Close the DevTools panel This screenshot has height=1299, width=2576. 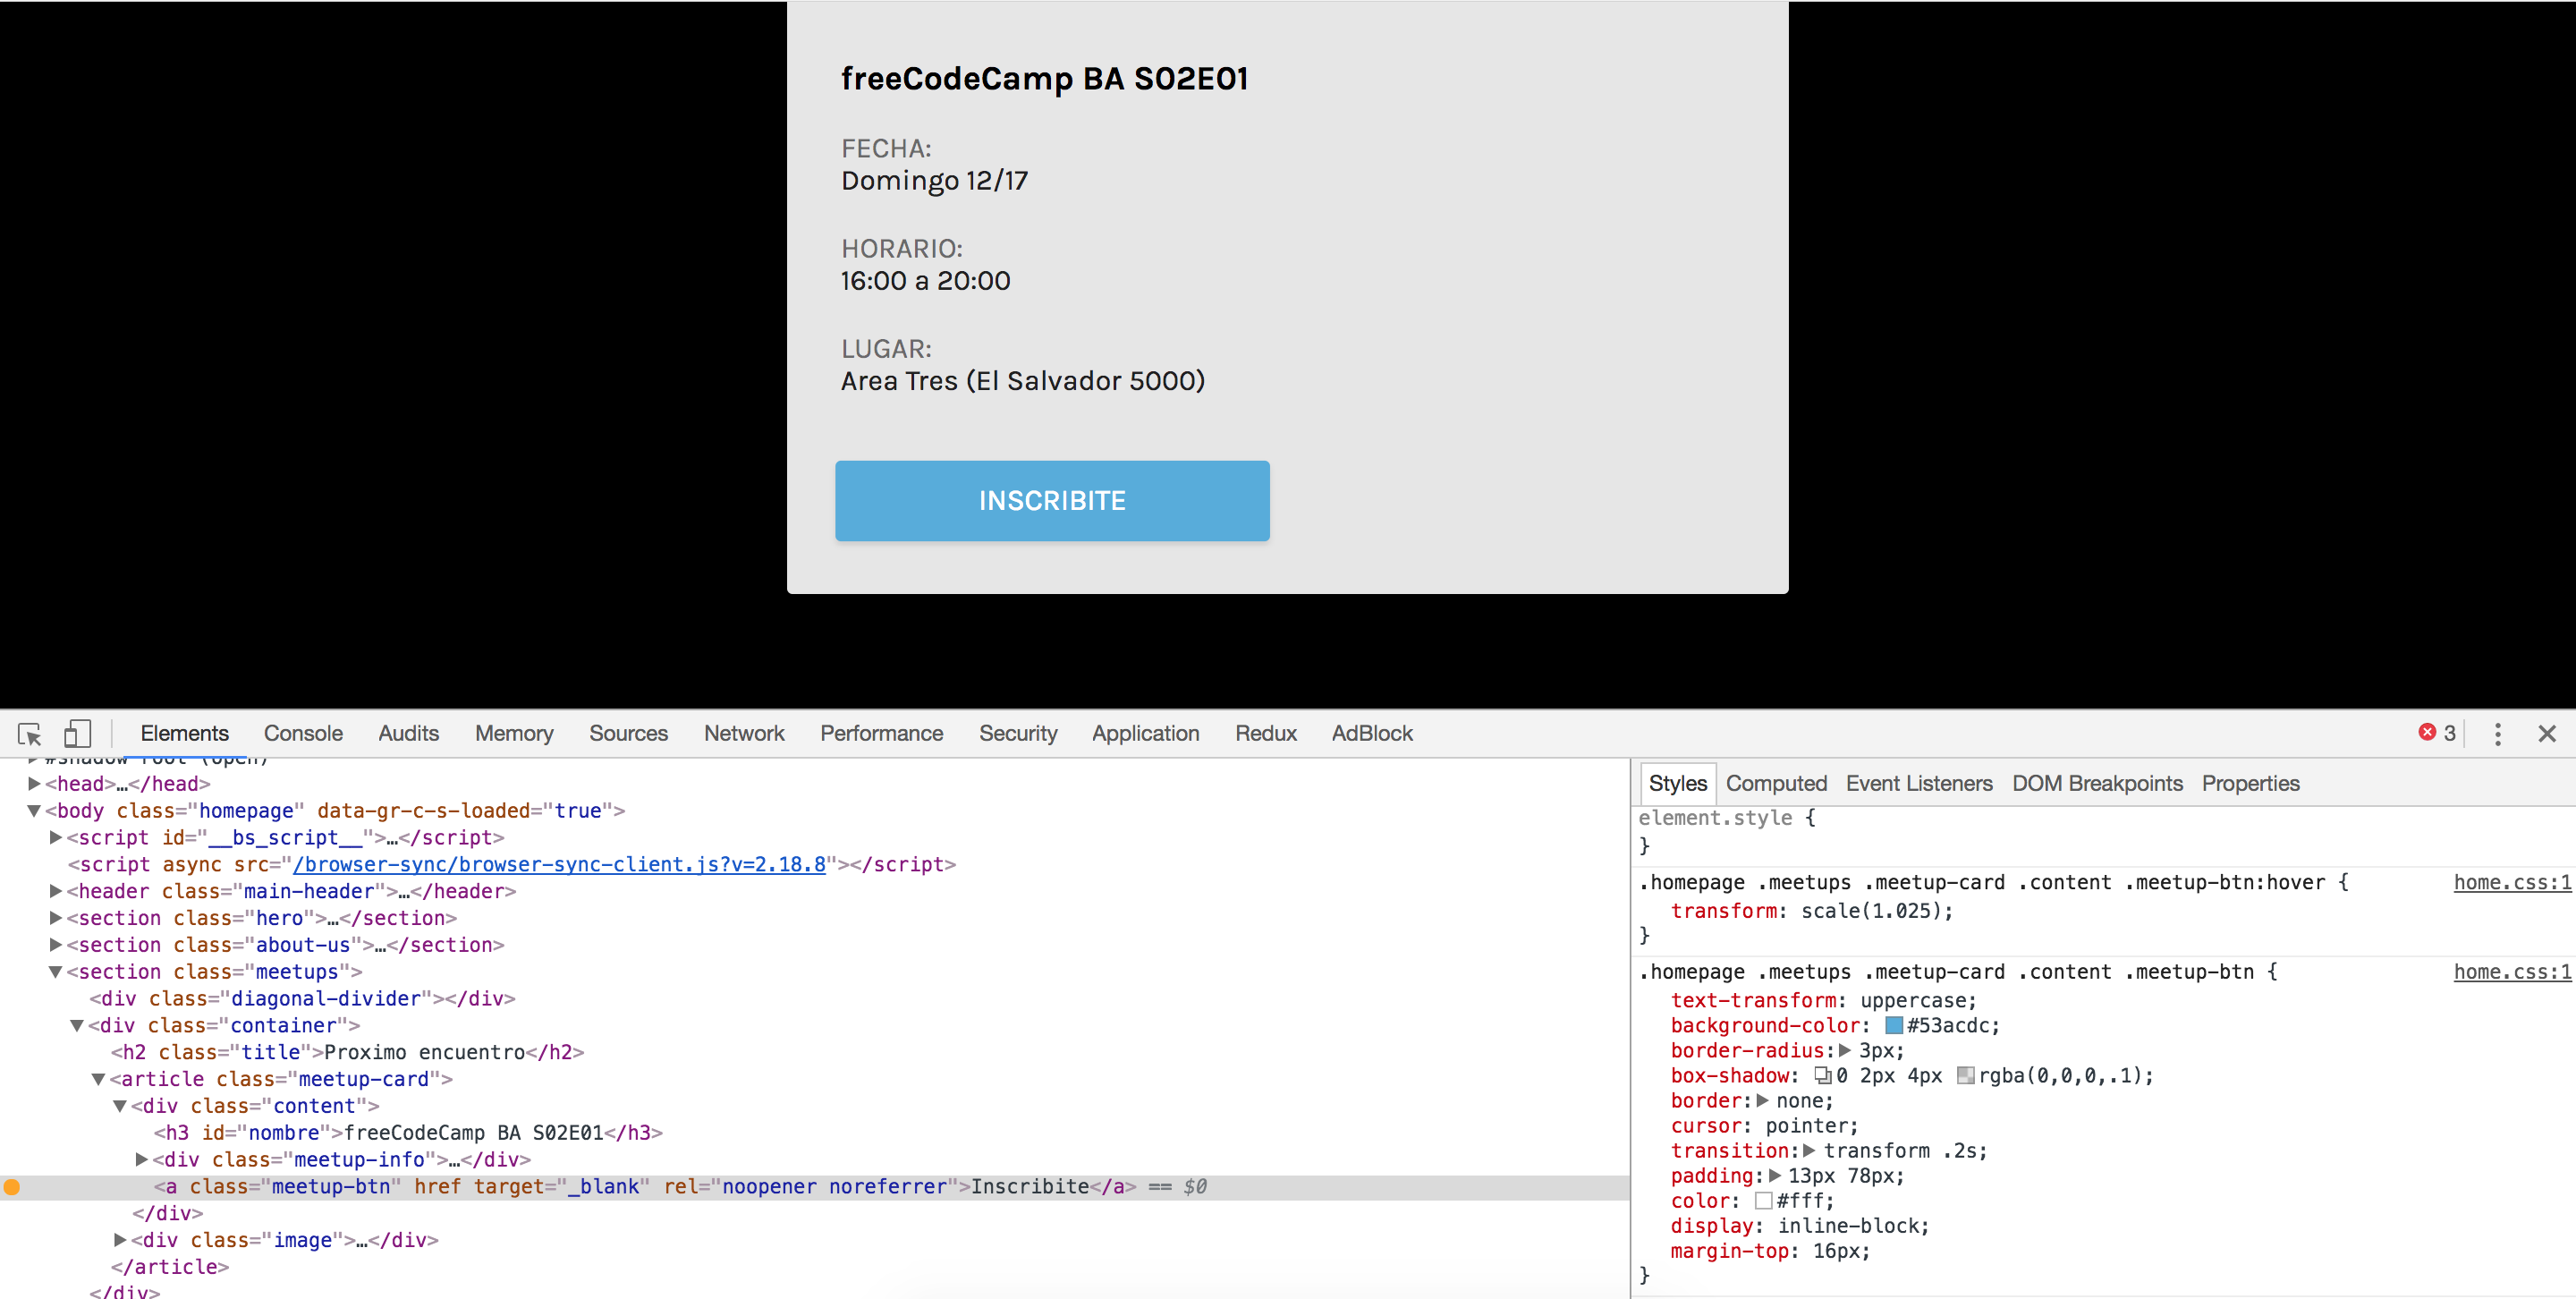point(2547,734)
